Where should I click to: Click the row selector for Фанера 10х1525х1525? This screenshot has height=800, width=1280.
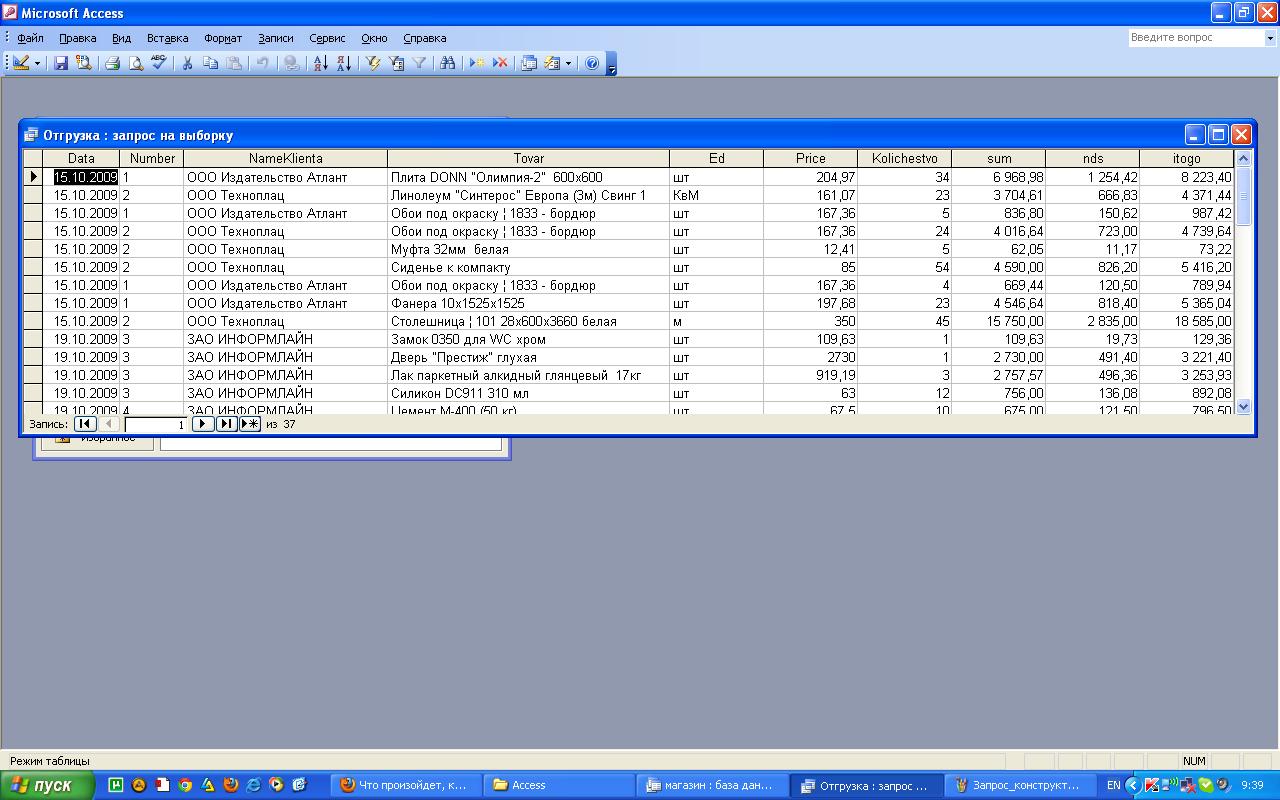tap(33, 303)
